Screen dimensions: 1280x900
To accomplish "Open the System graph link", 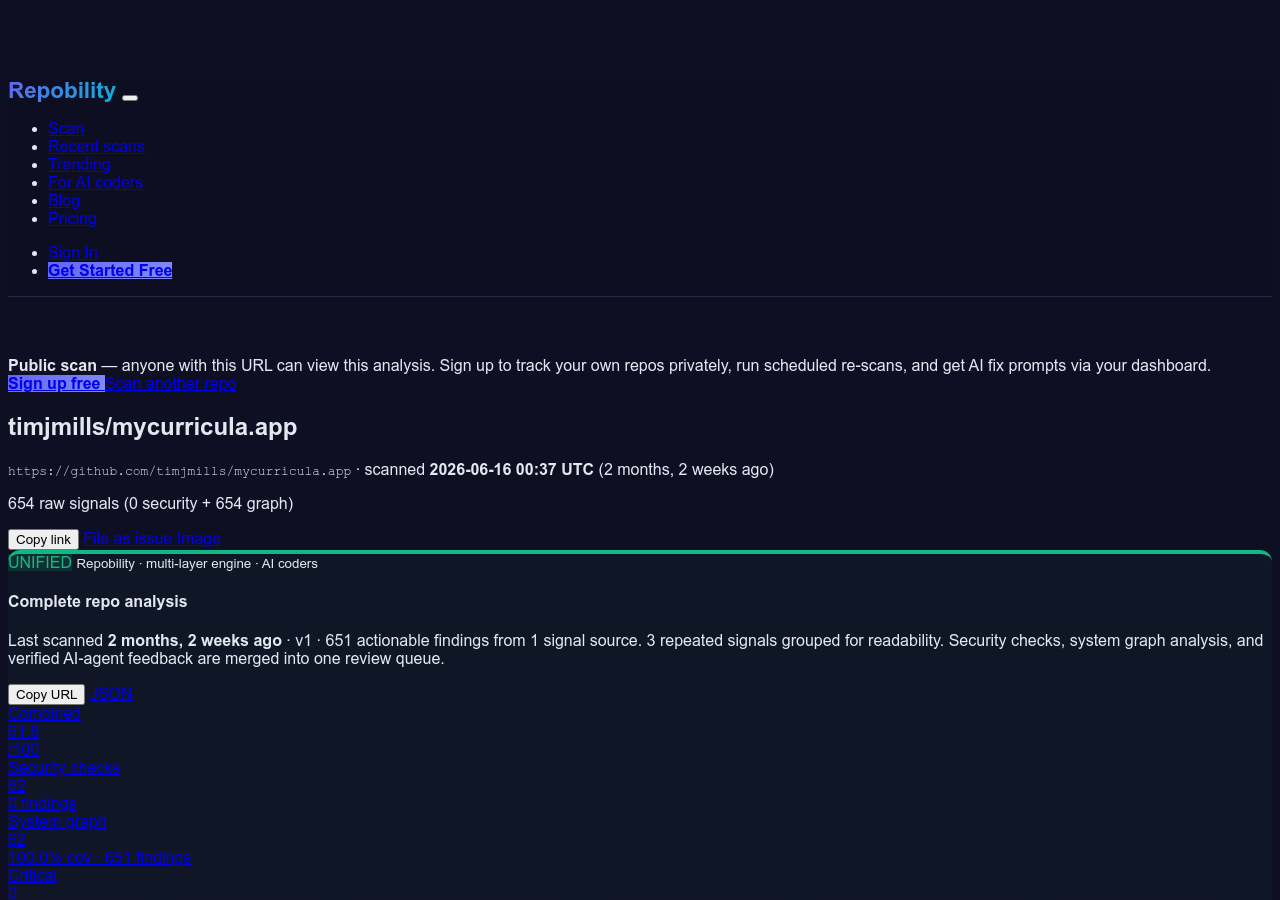I will 57,821.
